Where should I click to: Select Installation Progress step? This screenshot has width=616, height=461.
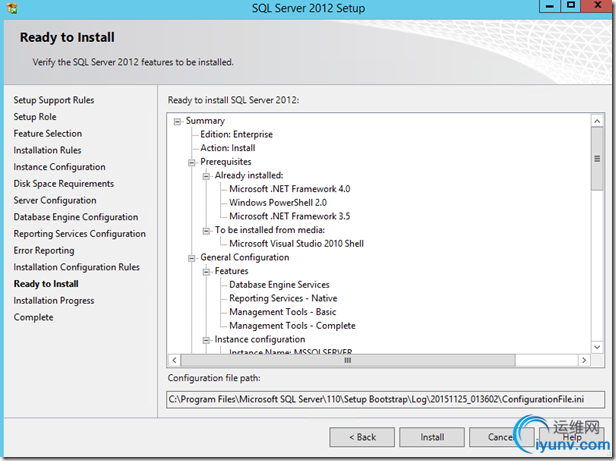pyautogui.click(x=54, y=301)
